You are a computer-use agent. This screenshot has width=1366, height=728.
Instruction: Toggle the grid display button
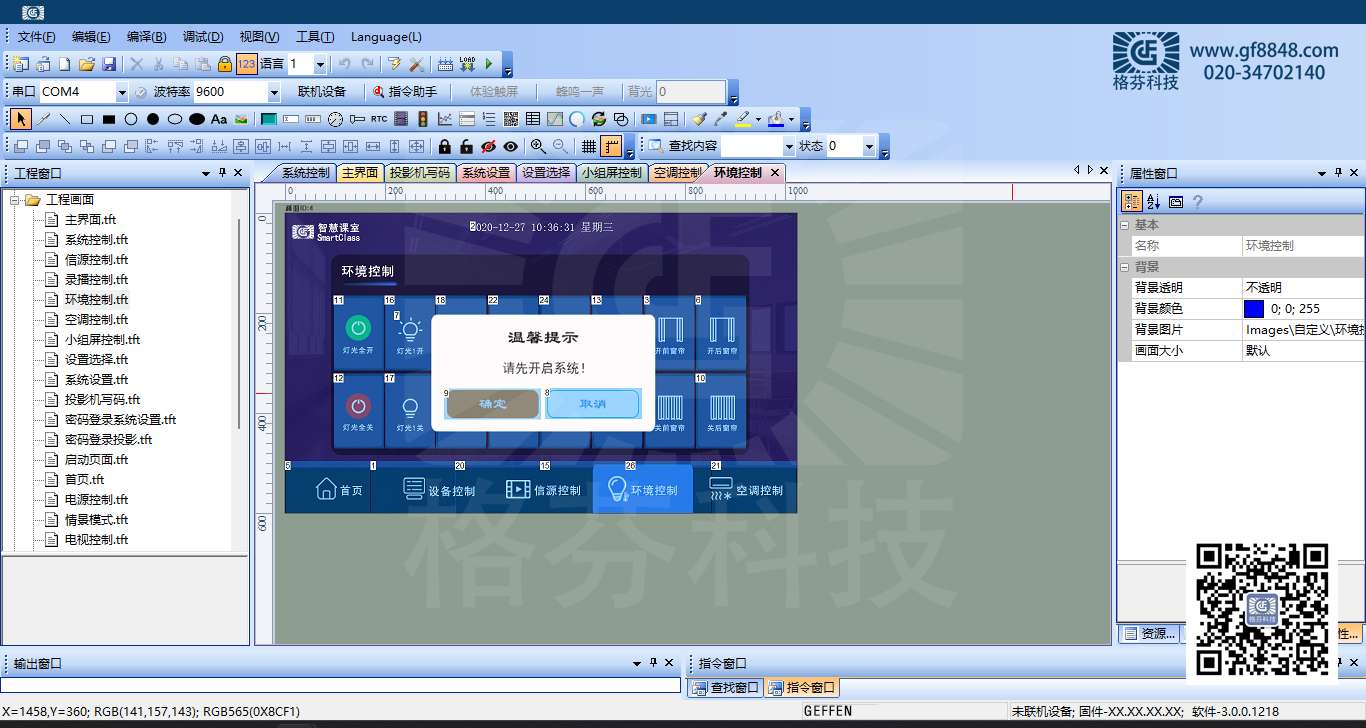589,146
